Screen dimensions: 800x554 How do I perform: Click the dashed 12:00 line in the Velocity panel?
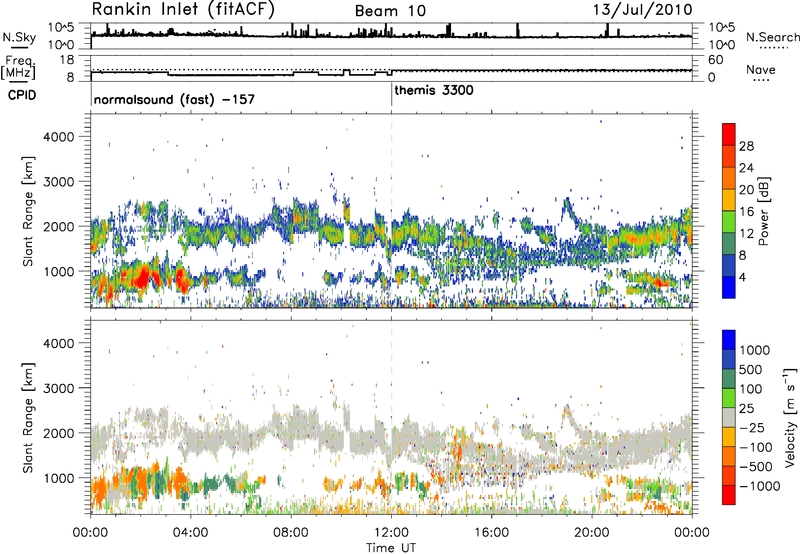tap(391, 417)
